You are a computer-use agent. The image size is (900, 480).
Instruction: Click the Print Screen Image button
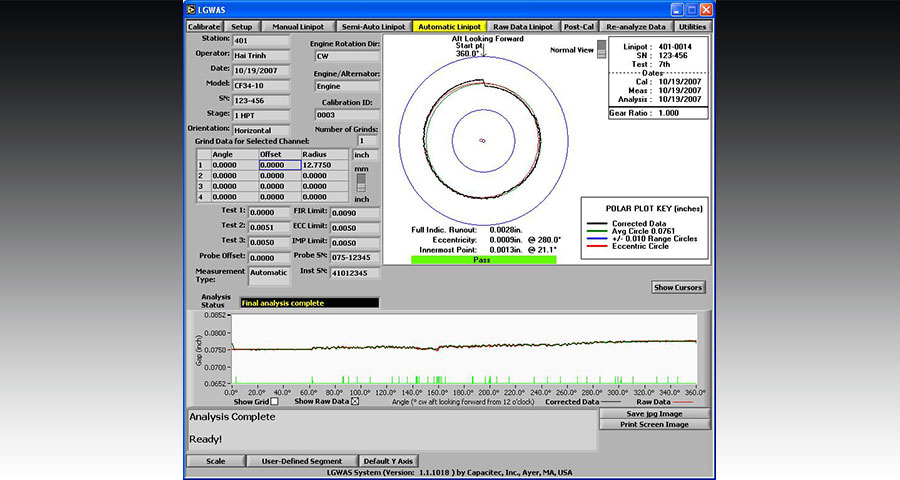click(654, 424)
